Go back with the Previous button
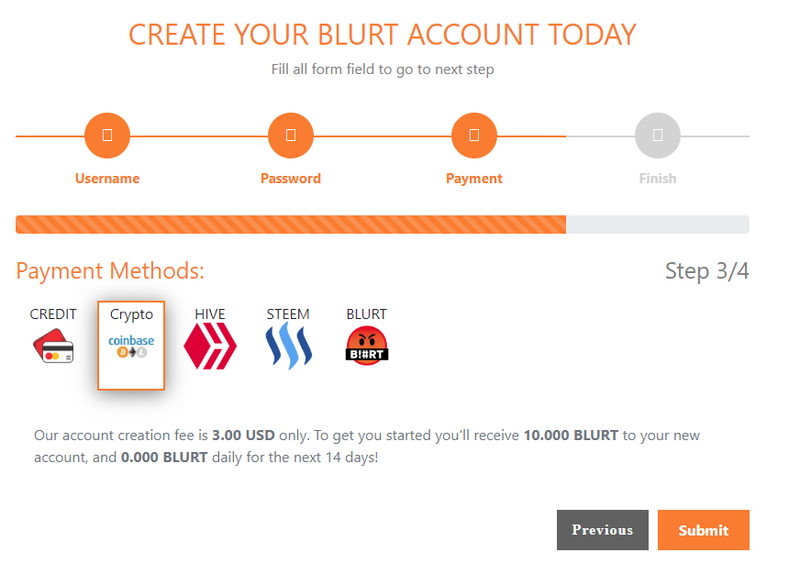This screenshot has width=800, height=583. [x=602, y=530]
